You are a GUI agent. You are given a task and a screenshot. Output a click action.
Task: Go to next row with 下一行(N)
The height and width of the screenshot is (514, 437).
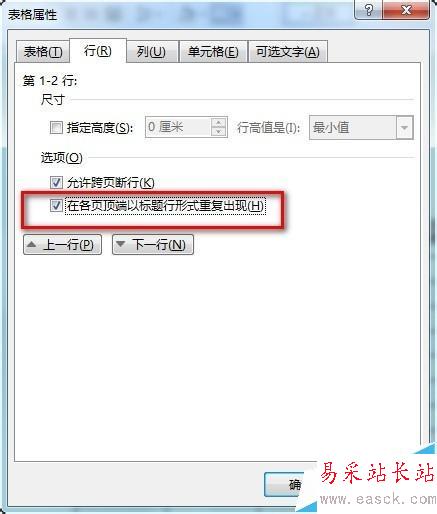[153, 245]
